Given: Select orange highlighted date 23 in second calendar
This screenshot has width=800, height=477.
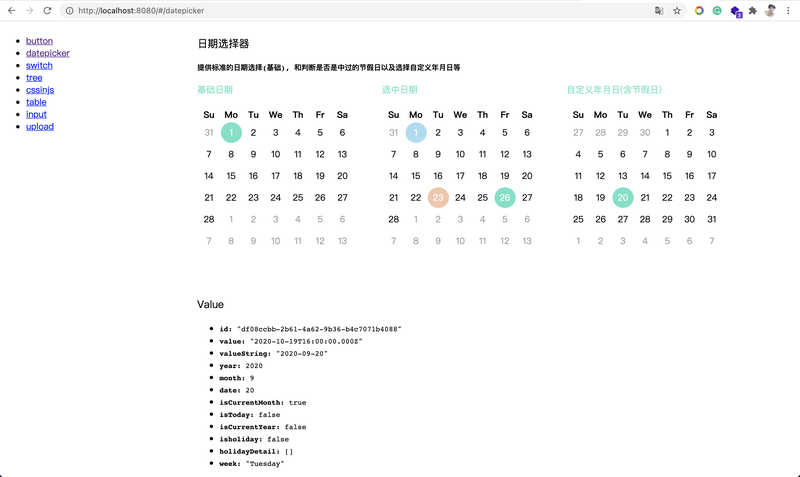Looking at the screenshot, I should (x=438, y=197).
